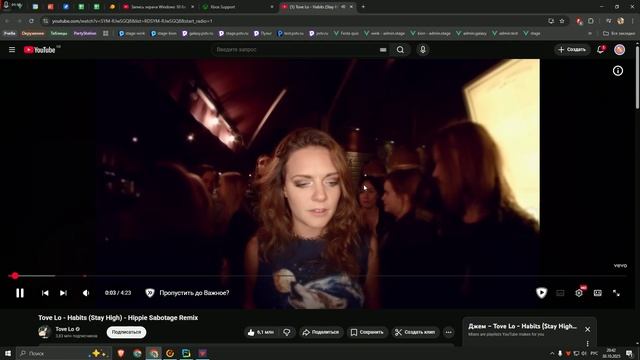The height and width of the screenshot is (360, 640).
Task: Click the shield icon beside the skip prompt
Action: click(x=150, y=293)
